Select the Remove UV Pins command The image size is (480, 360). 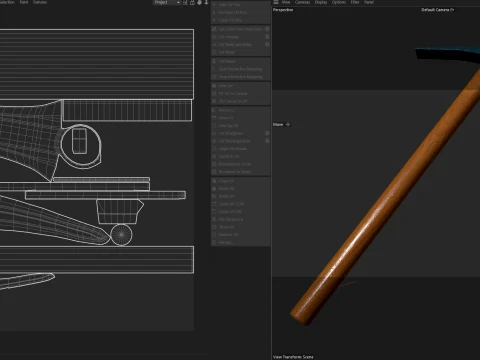coord(240,12)
